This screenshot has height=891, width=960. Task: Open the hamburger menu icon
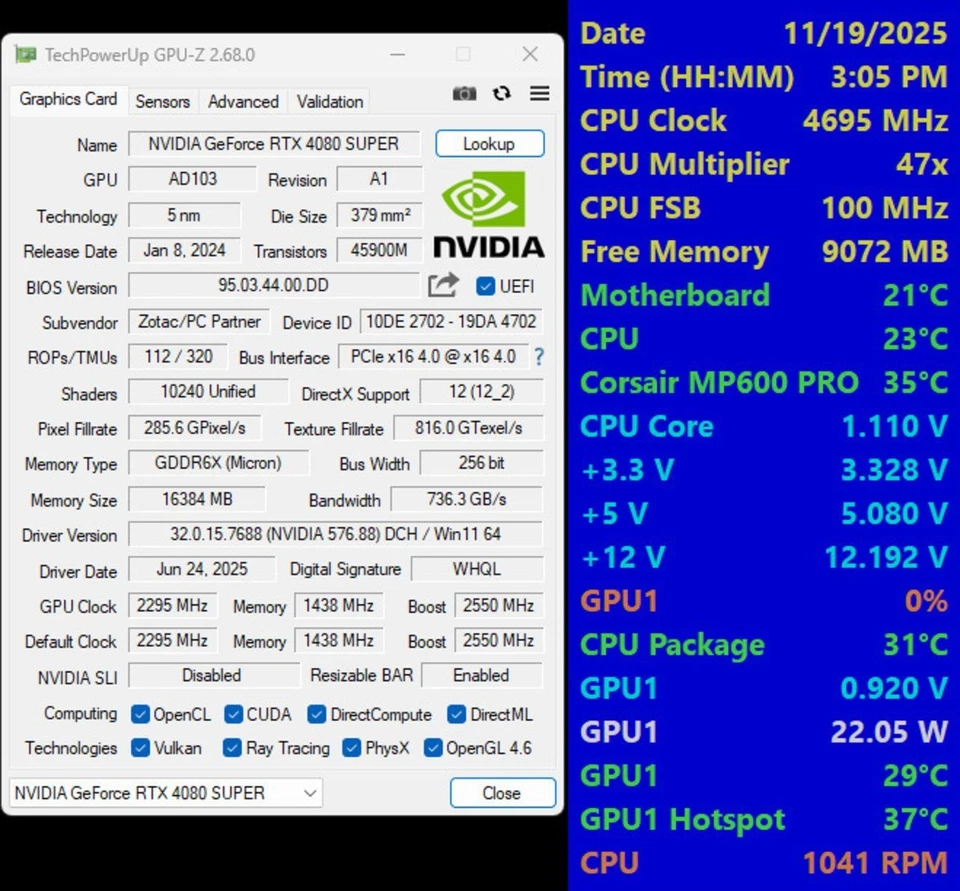539,93
